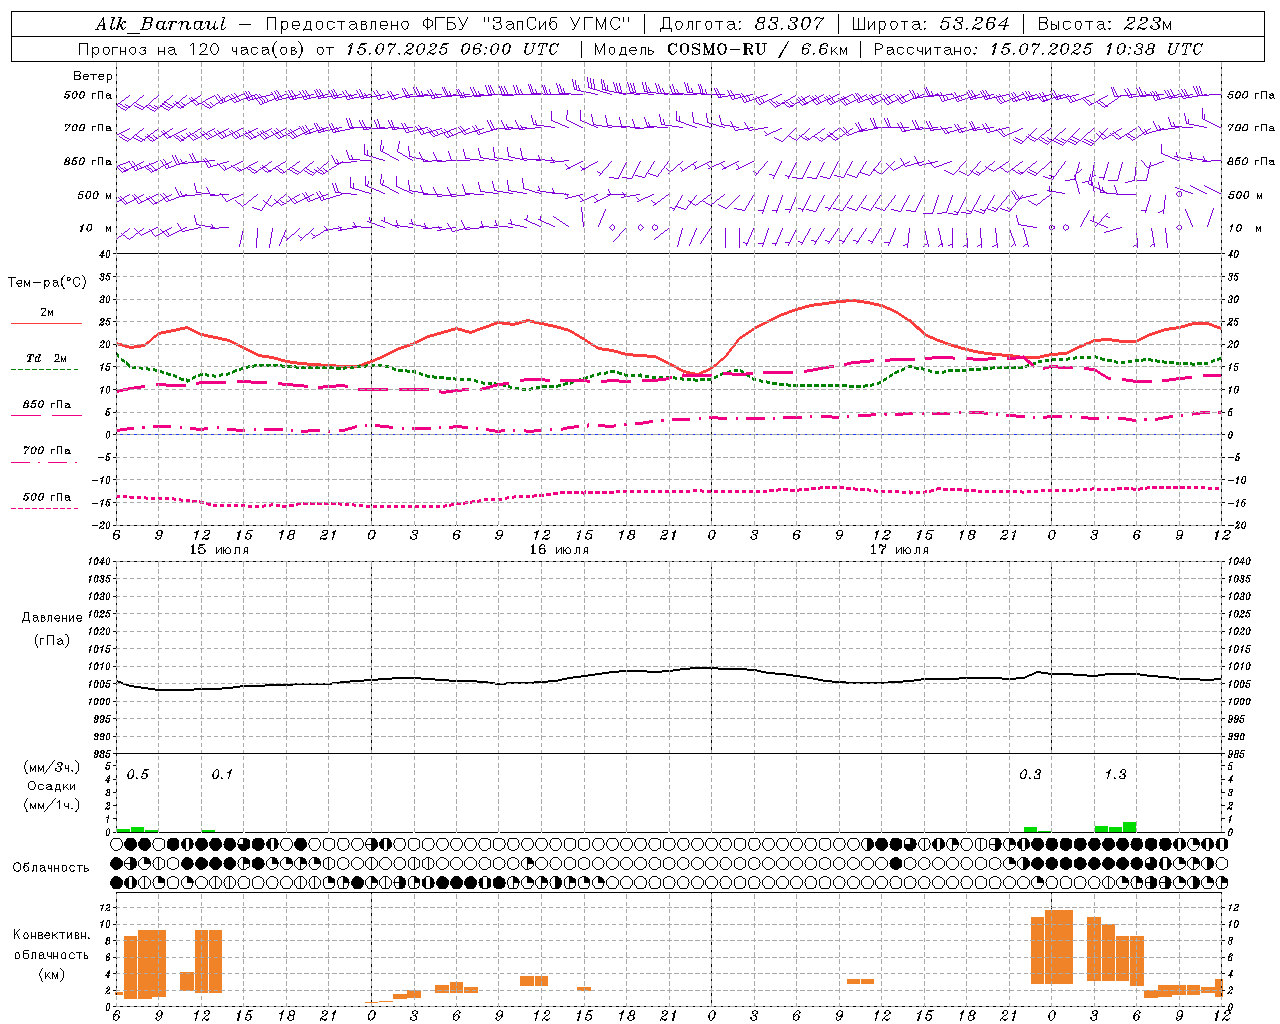1280x1024 pixels.
Task: Click the "850 гПа" temperature legend label
Action: (47, 405)
